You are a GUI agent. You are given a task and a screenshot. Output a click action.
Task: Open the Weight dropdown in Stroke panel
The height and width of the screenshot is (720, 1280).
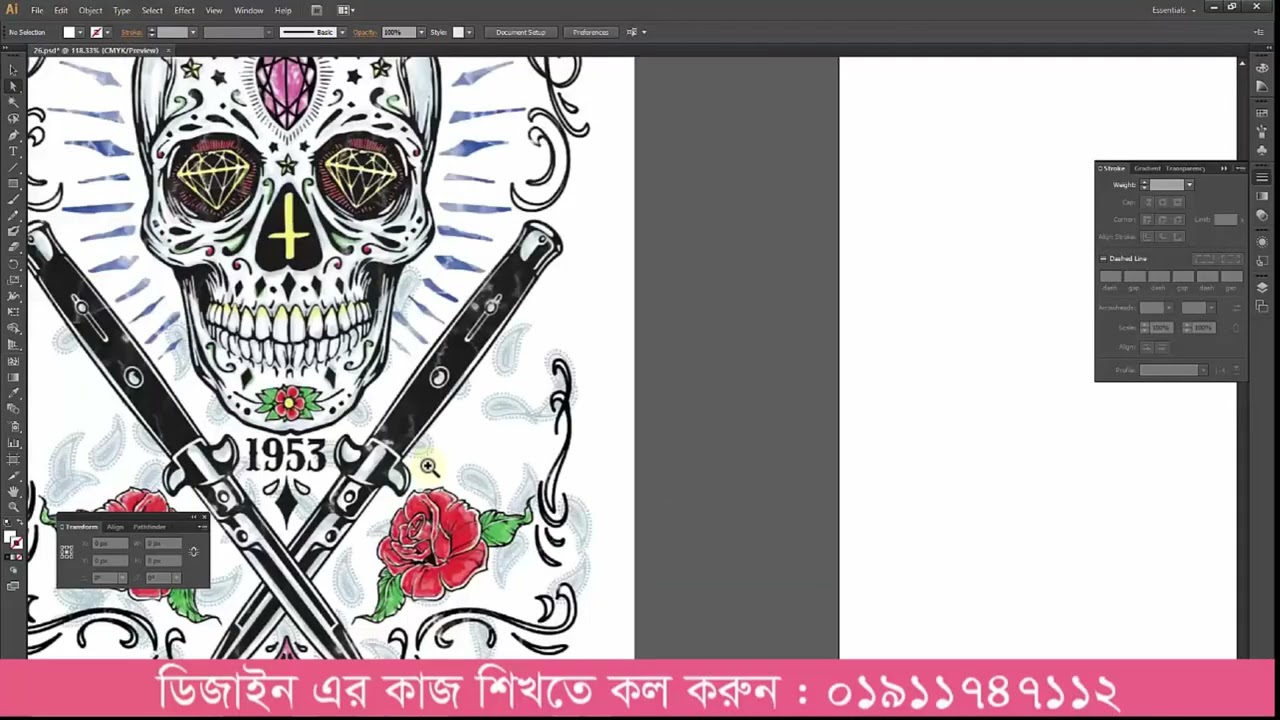[x=1189, y=185]
